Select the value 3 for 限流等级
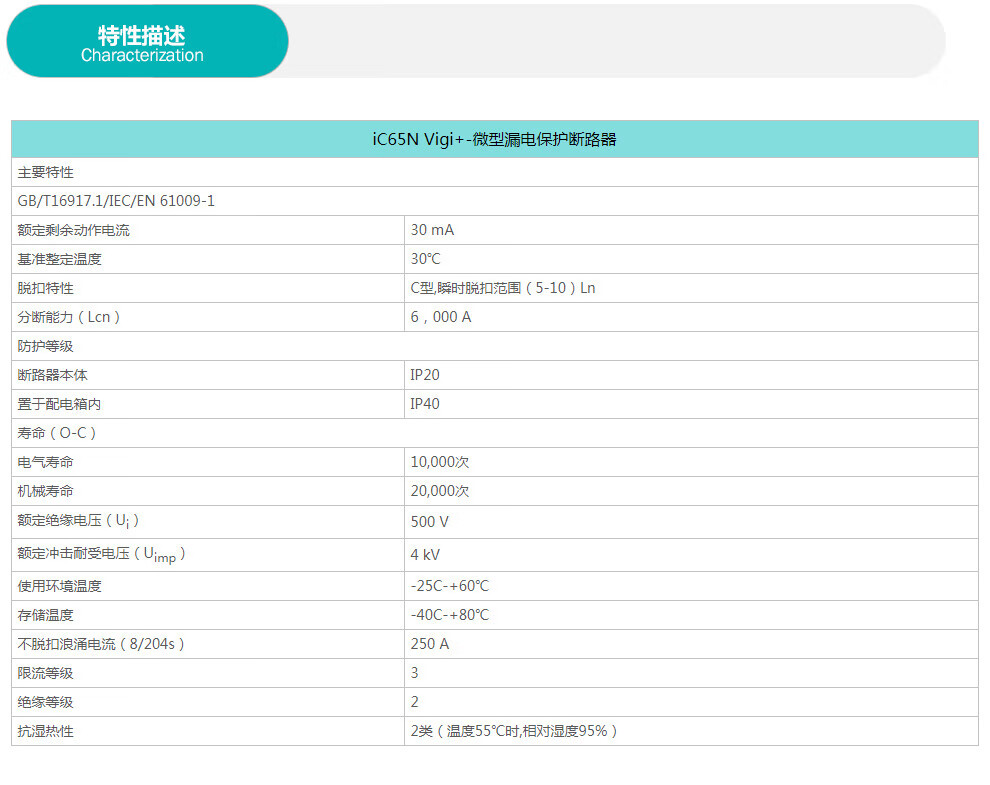 (x=414, y=673)
